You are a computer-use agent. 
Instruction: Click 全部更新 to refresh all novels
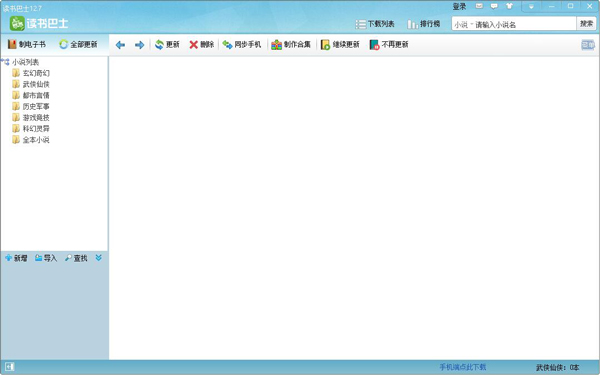tap(78, 44)
